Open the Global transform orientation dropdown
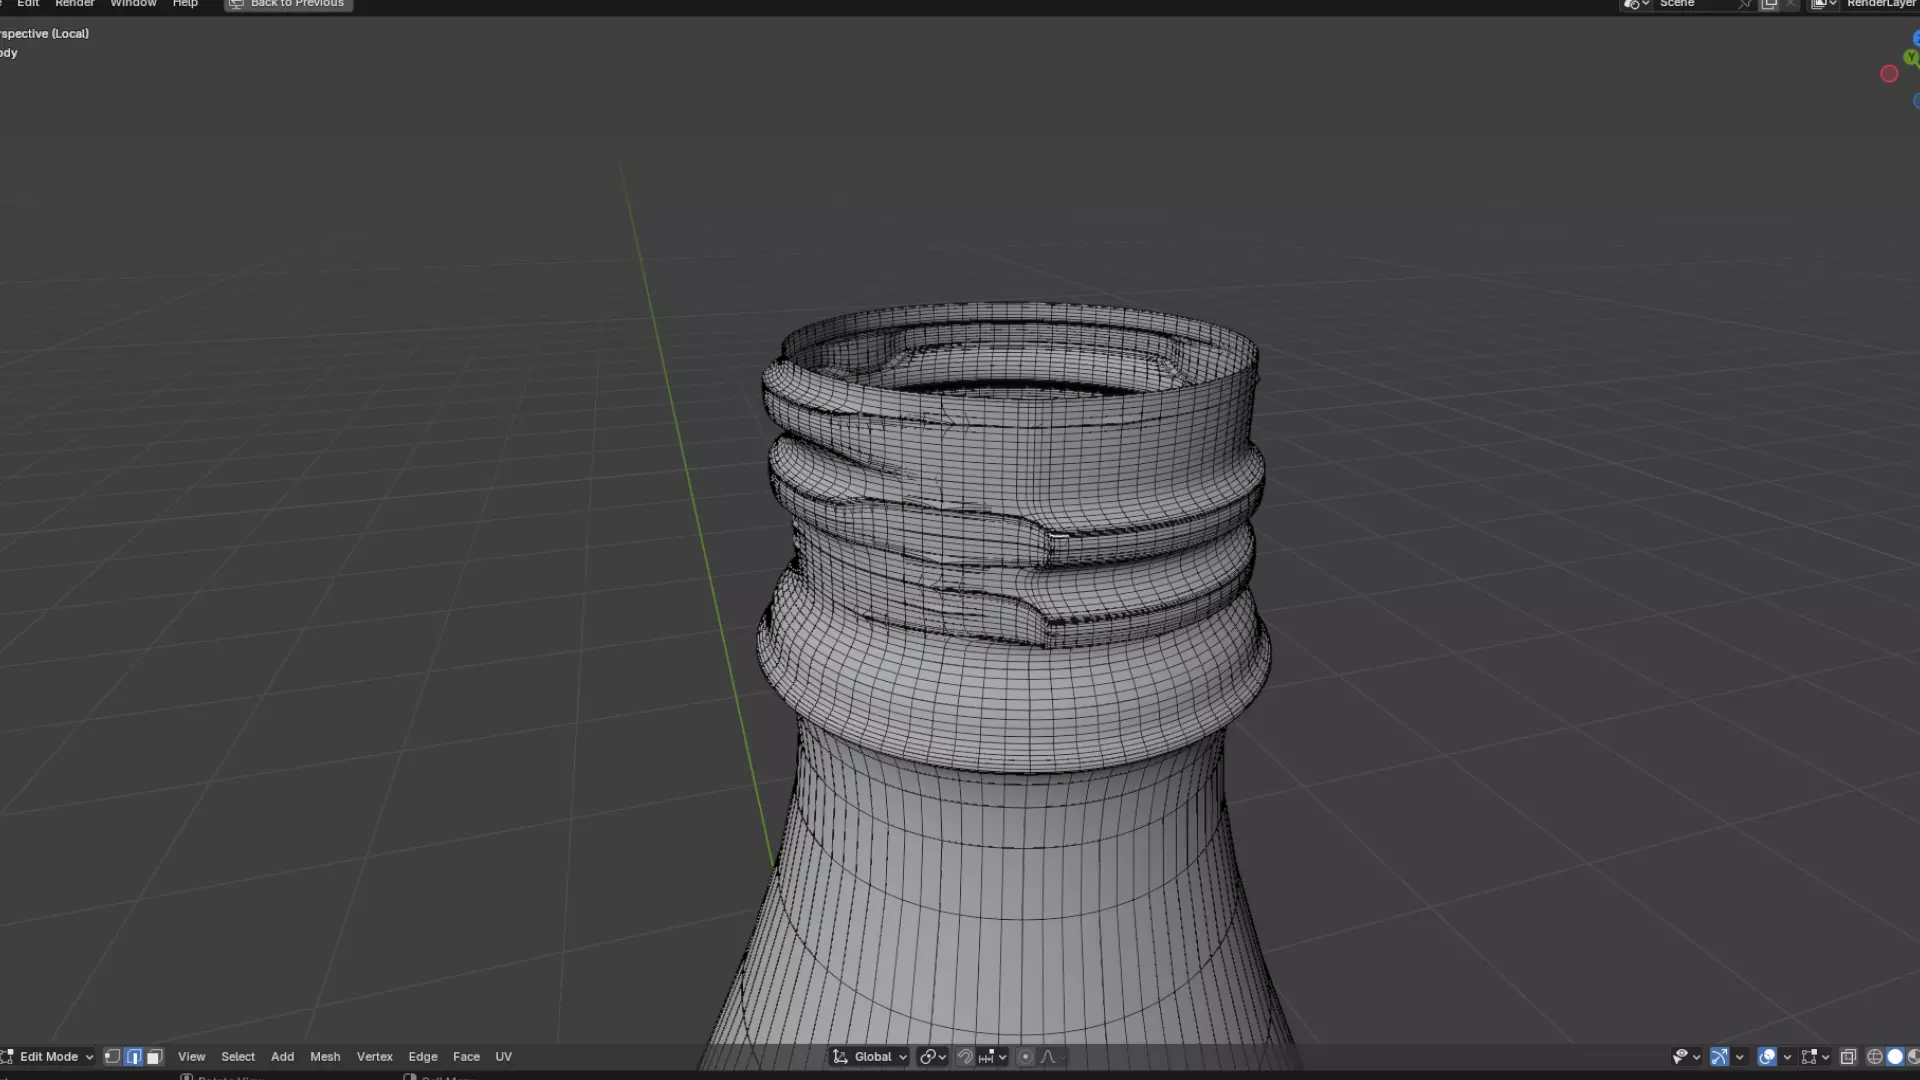Screen dimensions: 1920x1080 [x=869, y=1057]
